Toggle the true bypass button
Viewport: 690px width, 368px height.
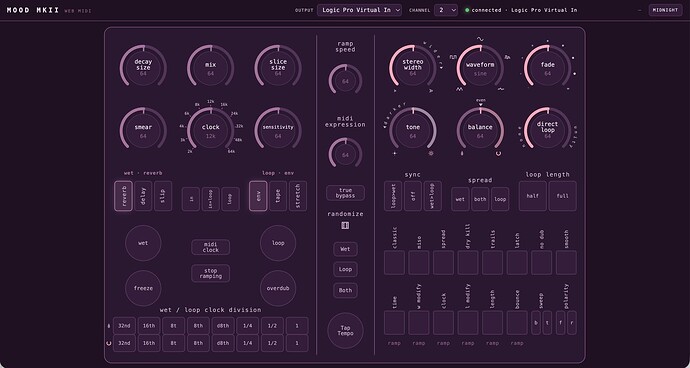(x=345, y=193)
